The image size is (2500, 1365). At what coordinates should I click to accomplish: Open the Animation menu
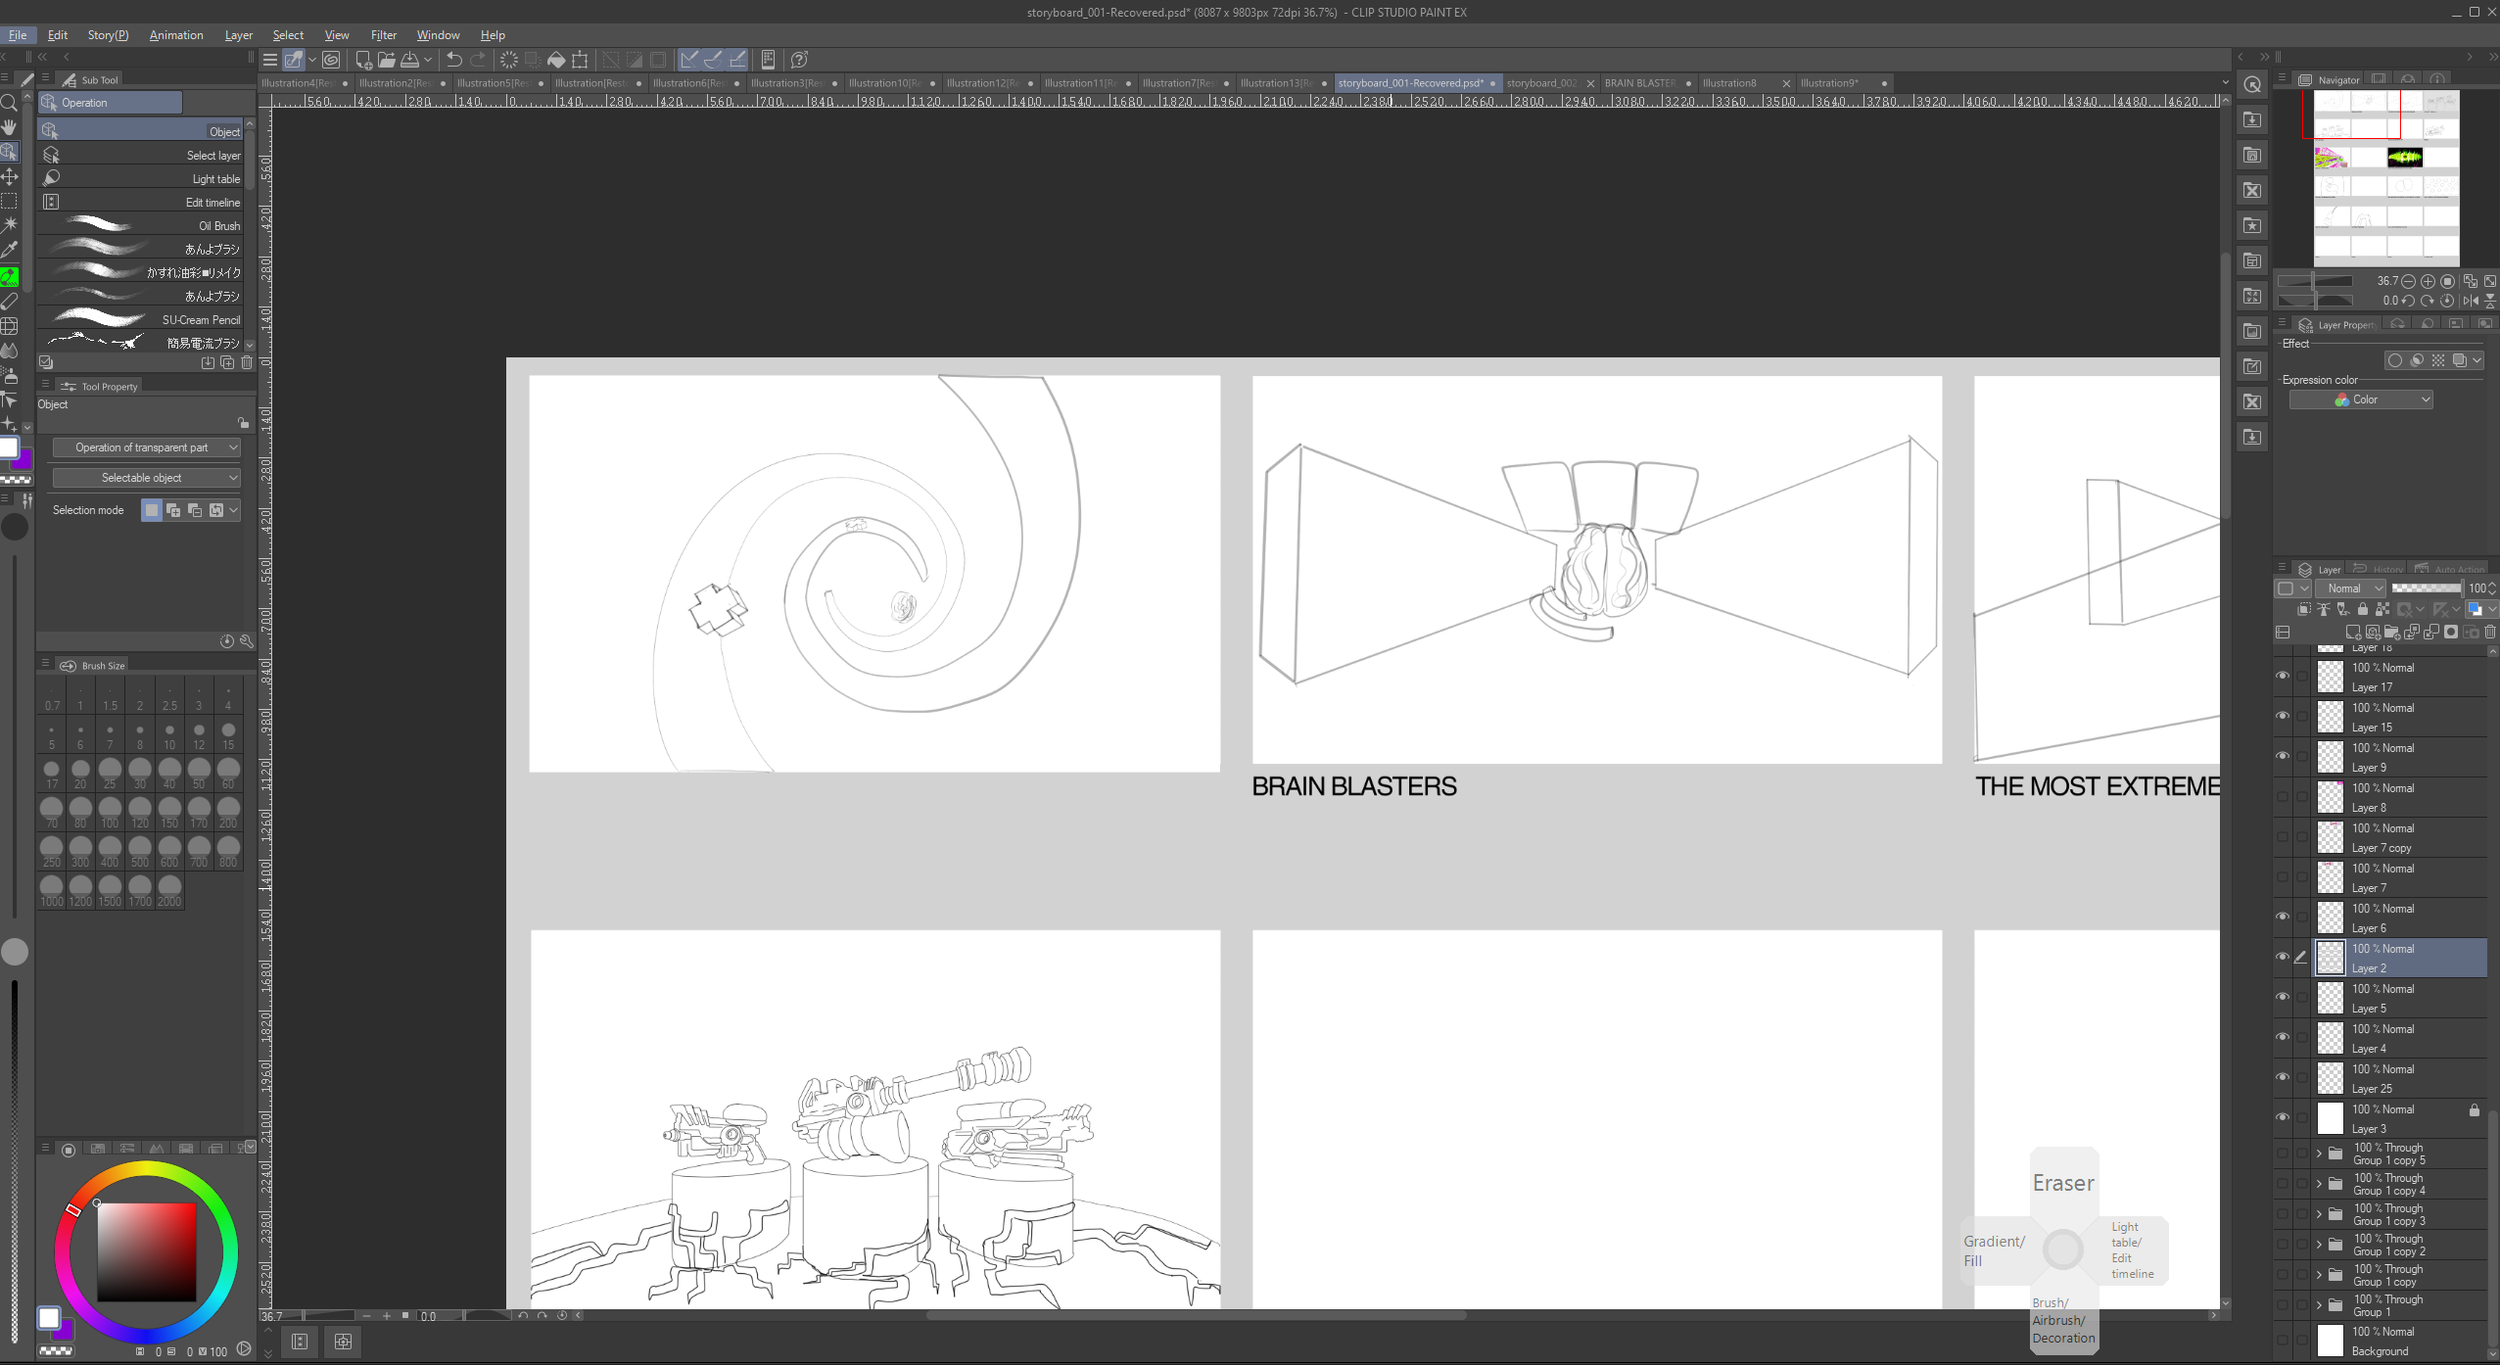click(176, 35)
